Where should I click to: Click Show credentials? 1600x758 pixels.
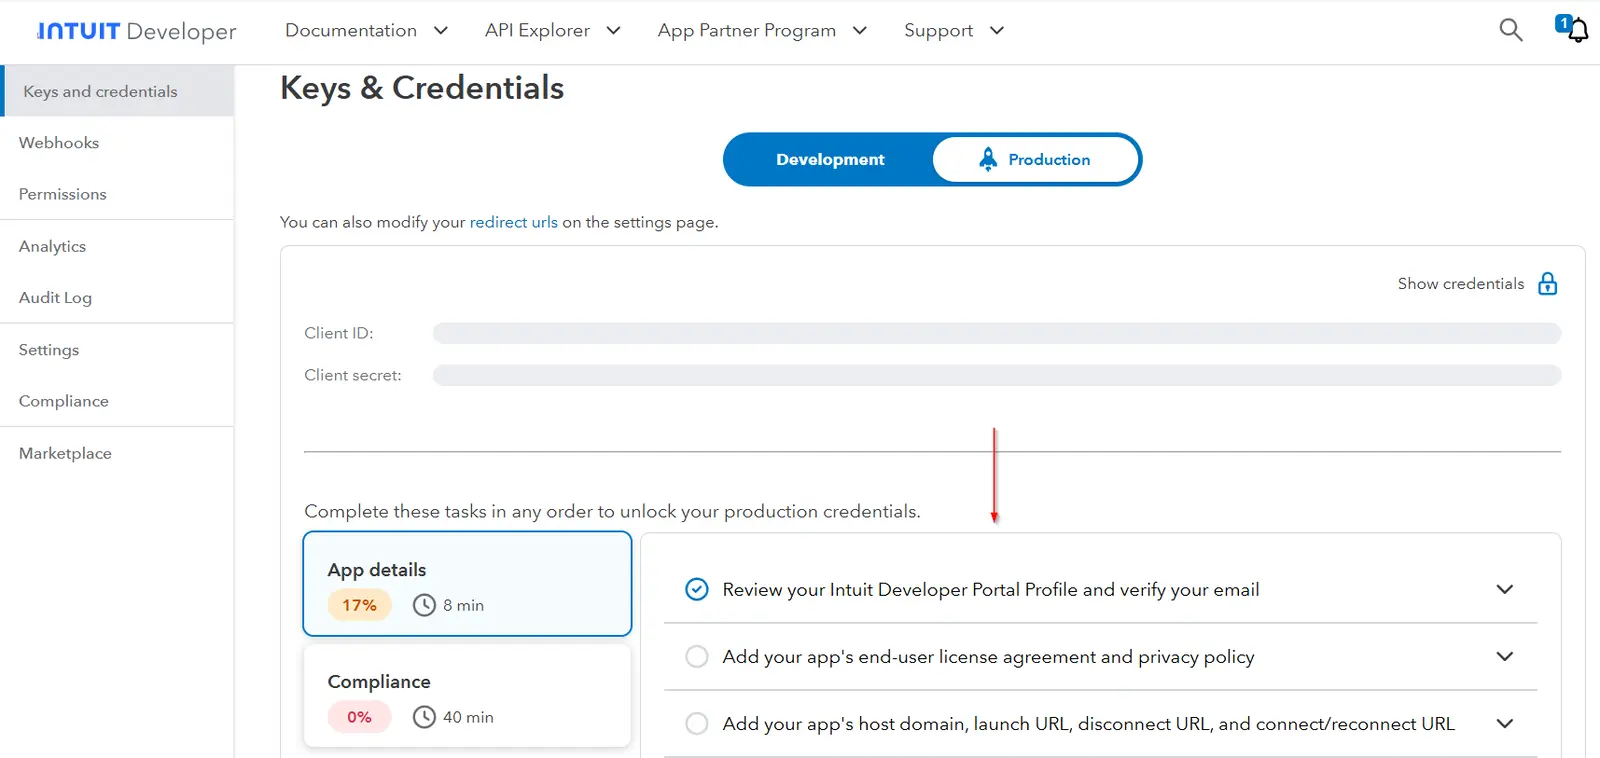coord(1461,284)
